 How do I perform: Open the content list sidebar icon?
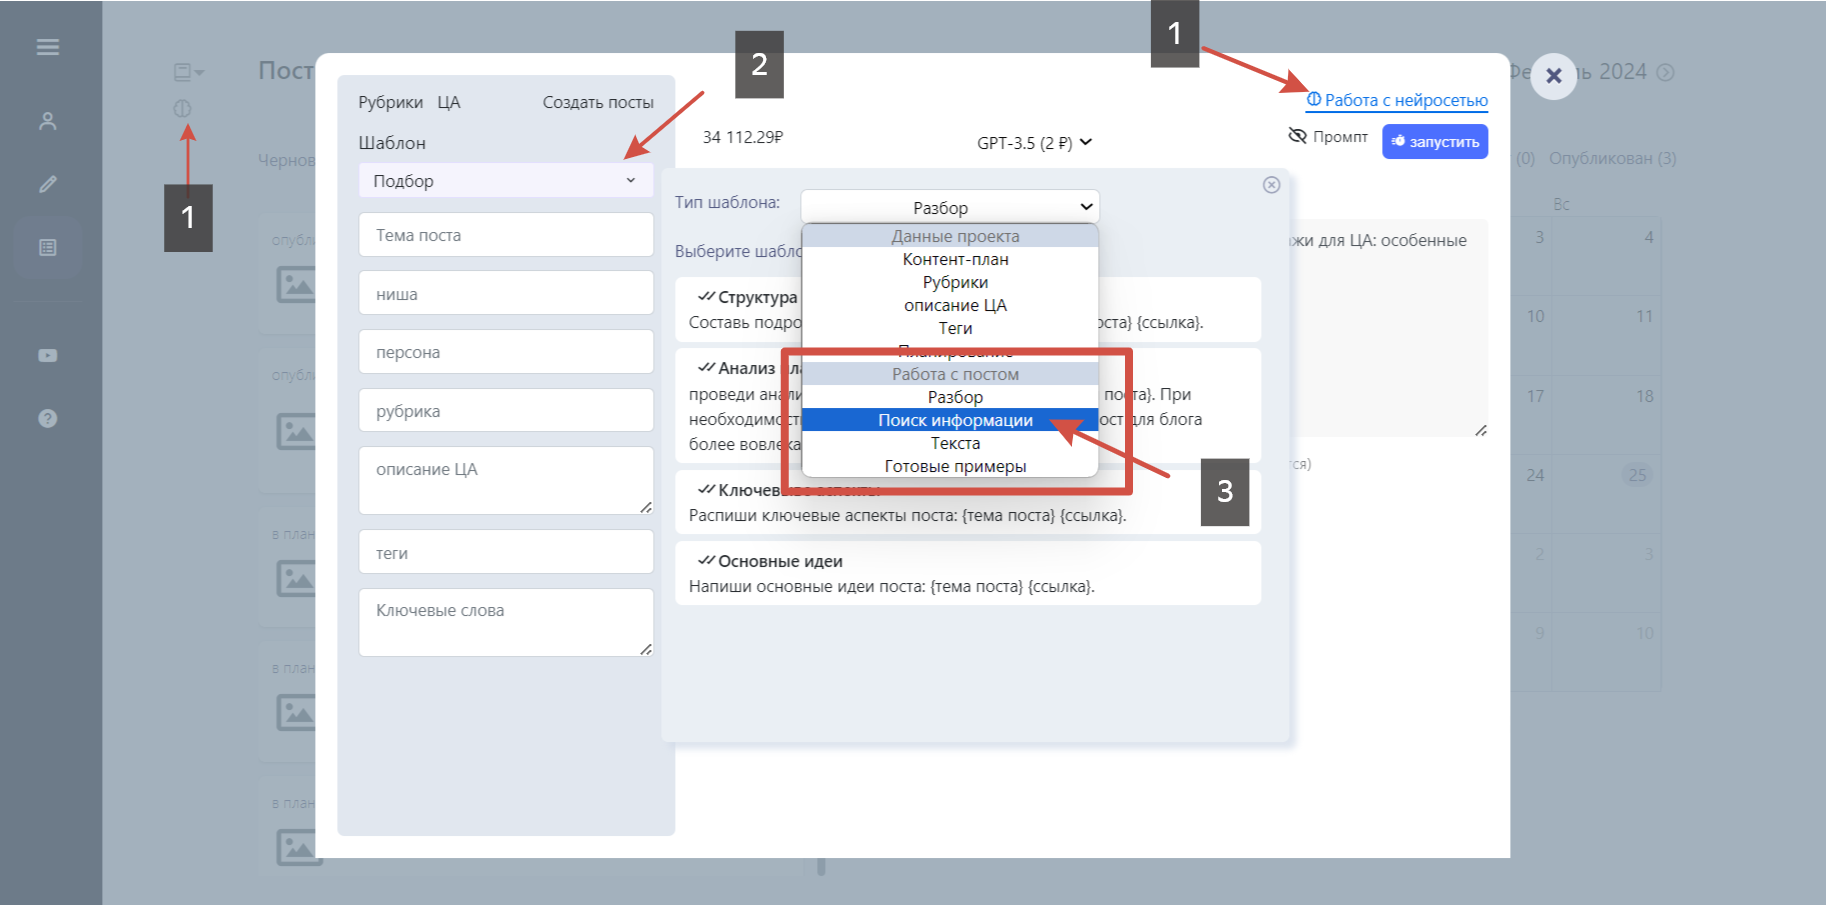[x=47, y=247]
